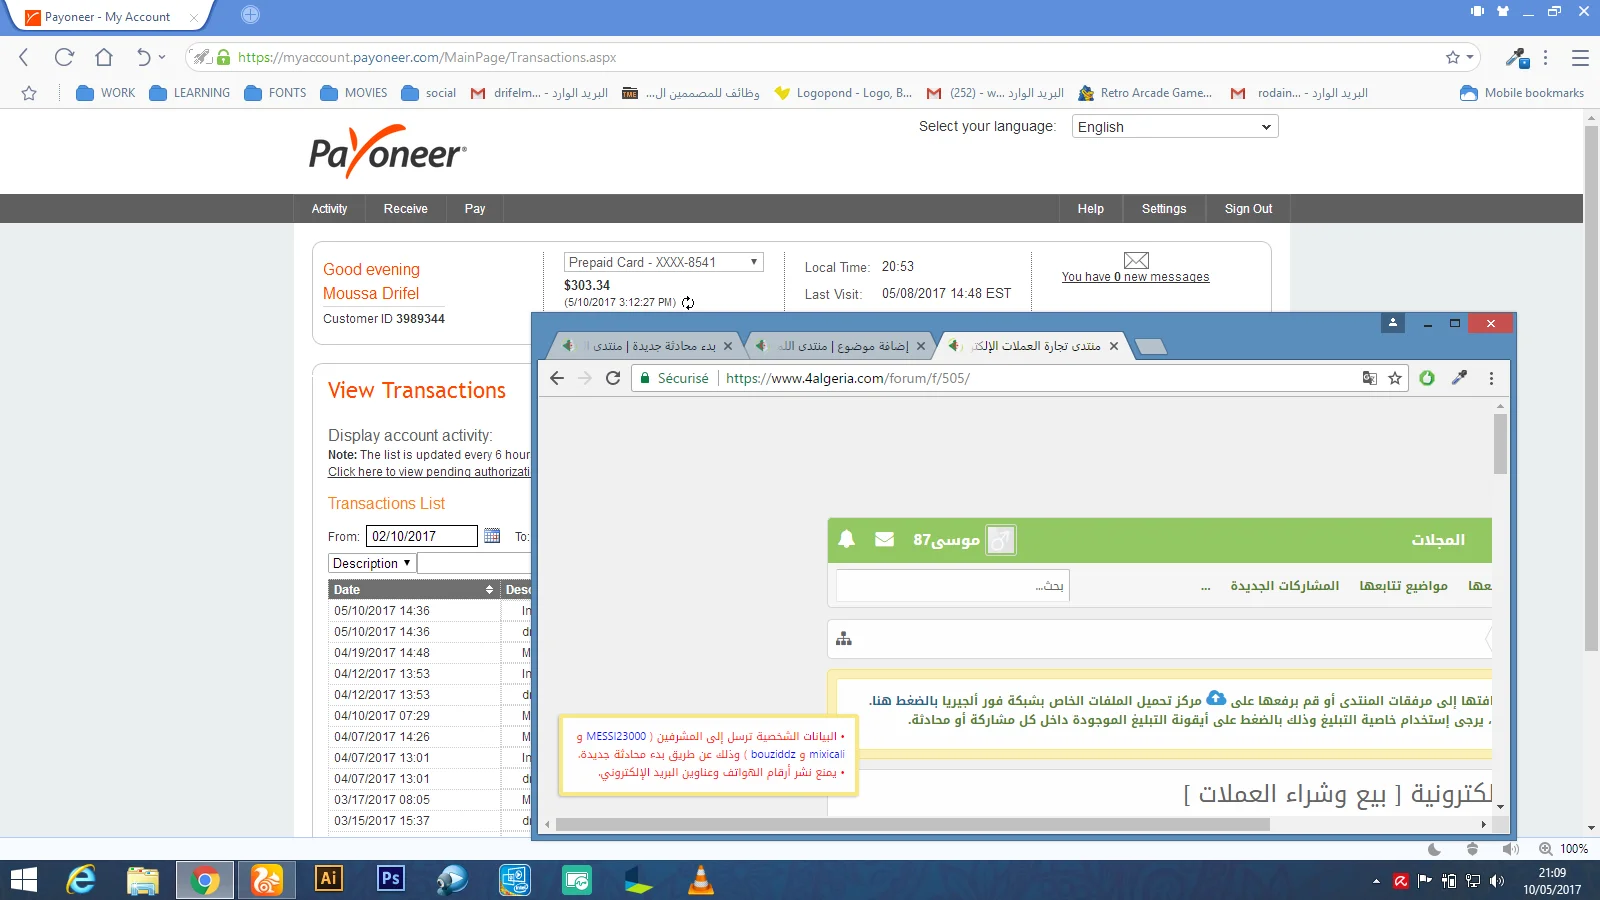Screen dimensions: 1600x900
Task: Expand the Description filter dropdown
Action: coord(371,563)
